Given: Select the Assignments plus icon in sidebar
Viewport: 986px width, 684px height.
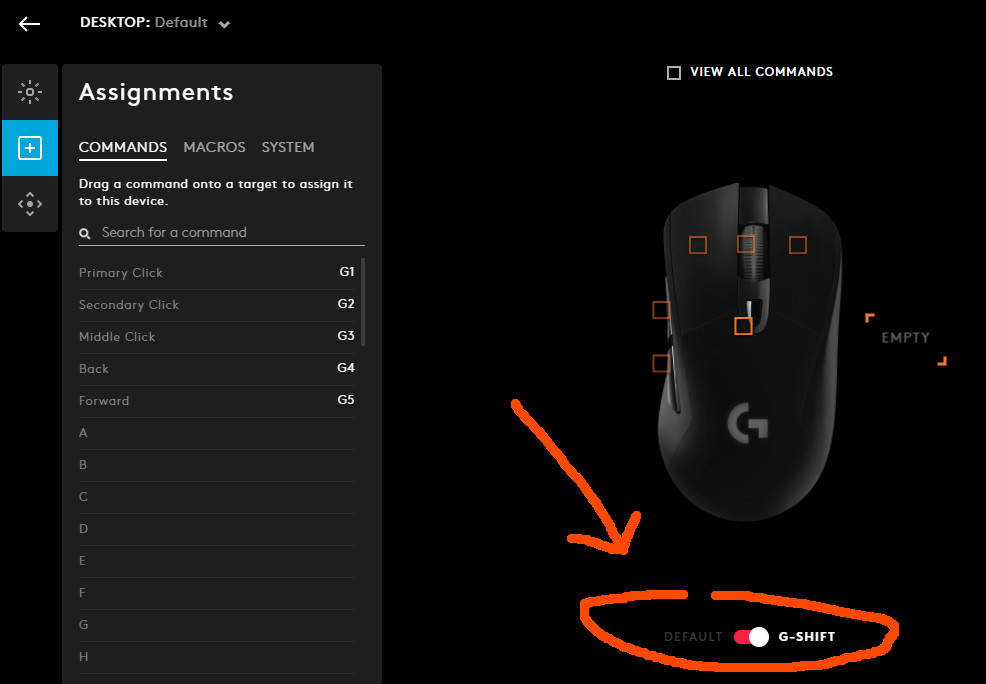Looking at the screenshot, I should tap(30, 148).
